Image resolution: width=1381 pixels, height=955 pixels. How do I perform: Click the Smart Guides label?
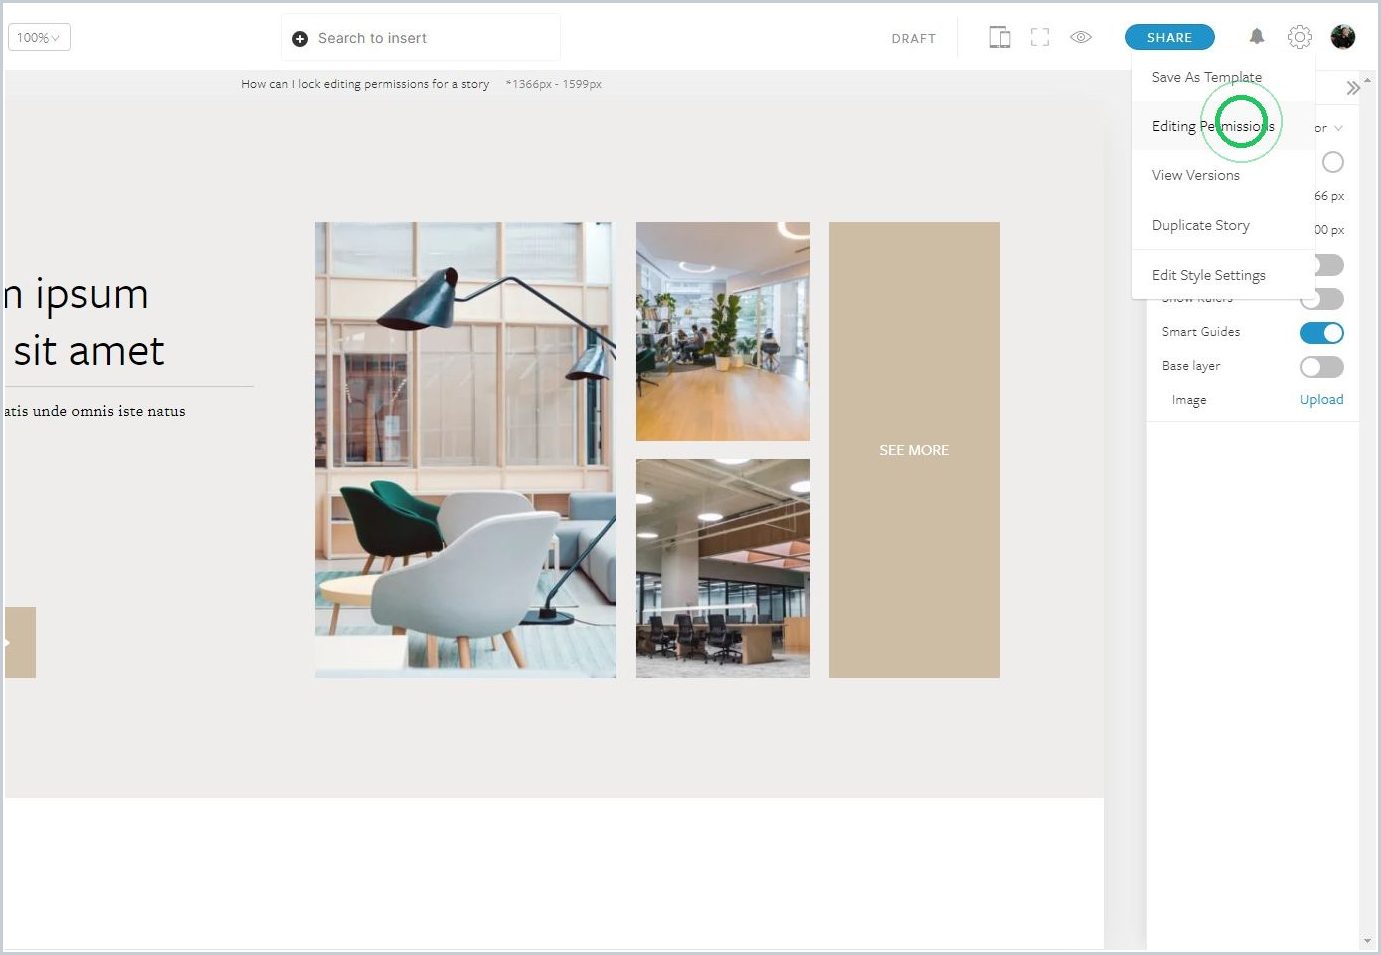coord(1201,332)
